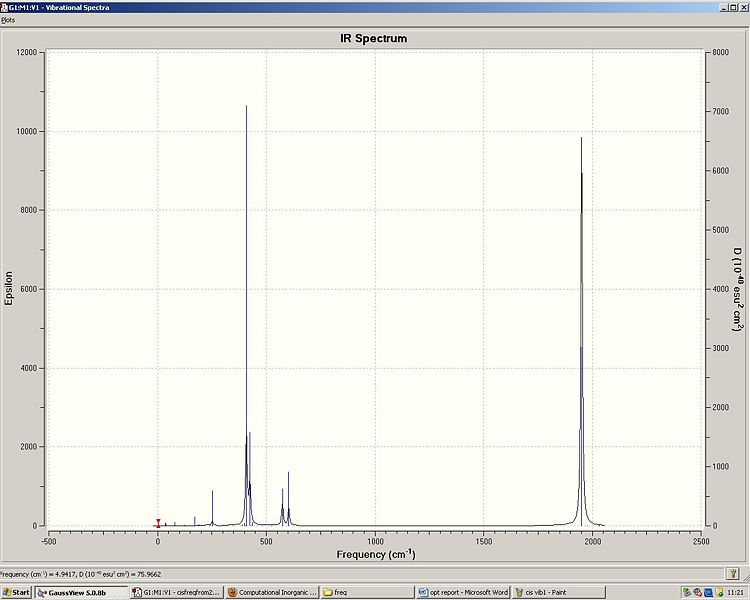This screenshot has height=600, width=750.
Task: Open the freq folder from taskbar
Action: click(367, 592)
